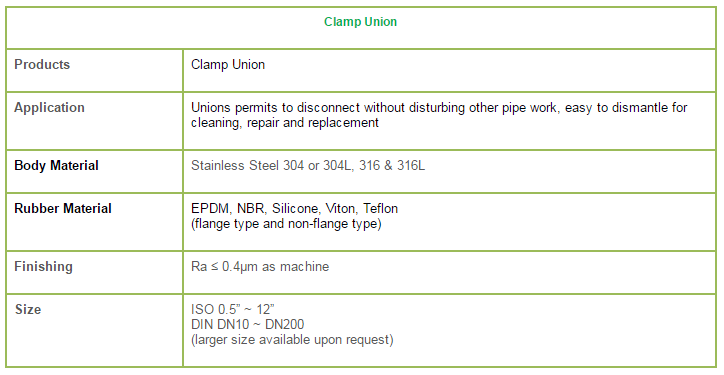Image resolution: width=724 pixels, height=375 pixels.
Task: Click the green Clamp Union table title
Action: [x=360, y=22]
